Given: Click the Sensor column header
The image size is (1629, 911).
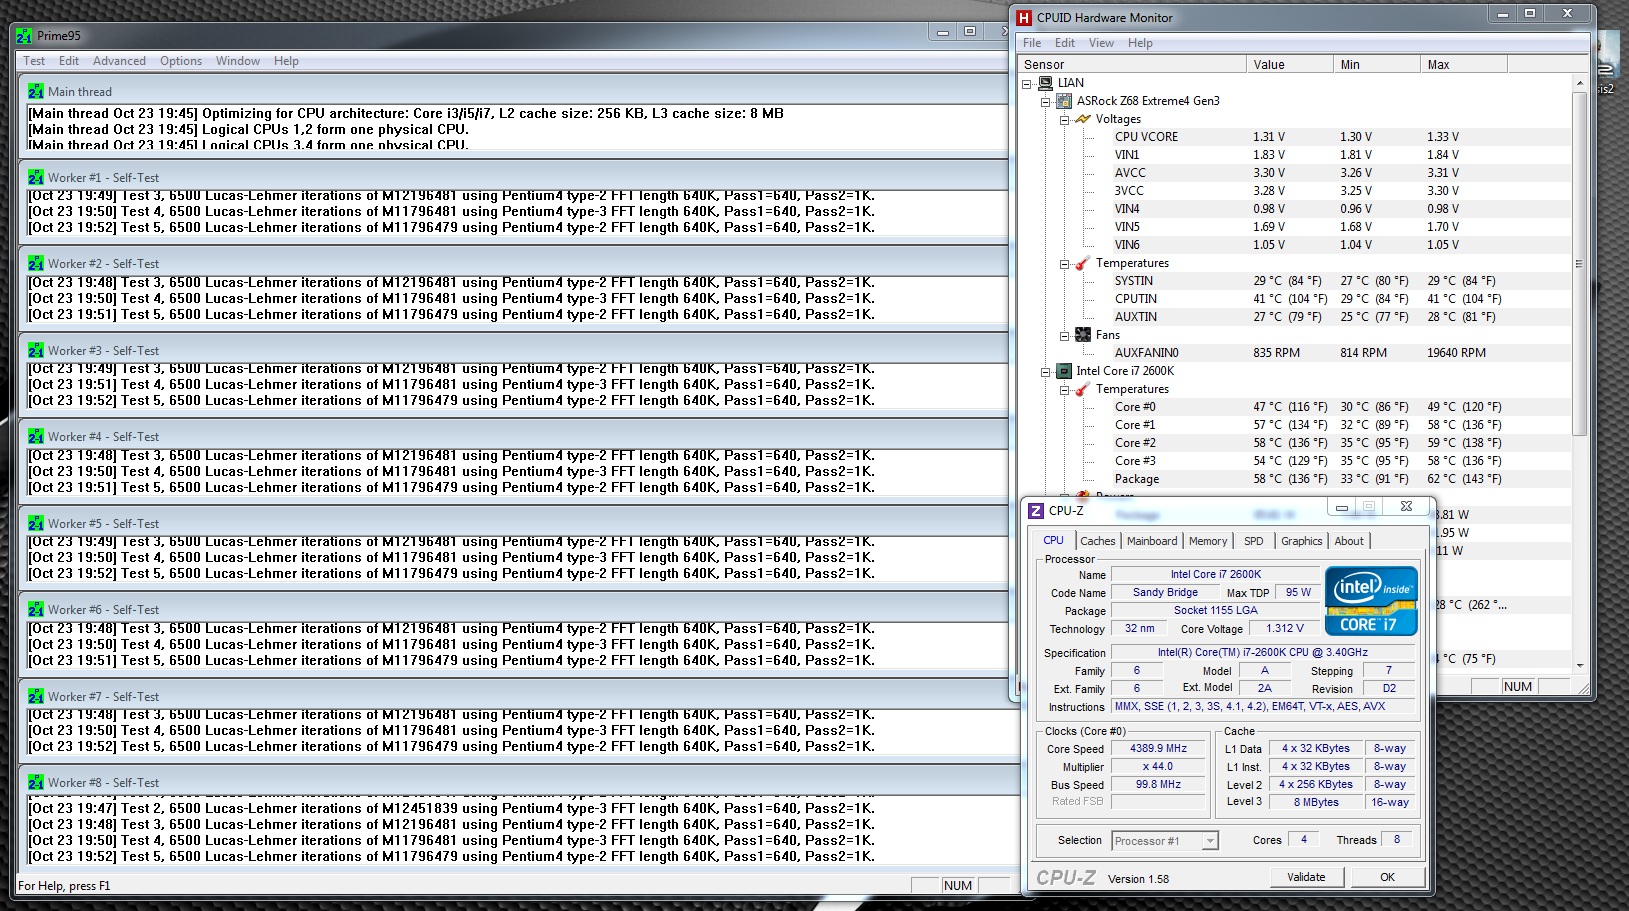Looking at the screenshot, I should [x=1131, y=64].
